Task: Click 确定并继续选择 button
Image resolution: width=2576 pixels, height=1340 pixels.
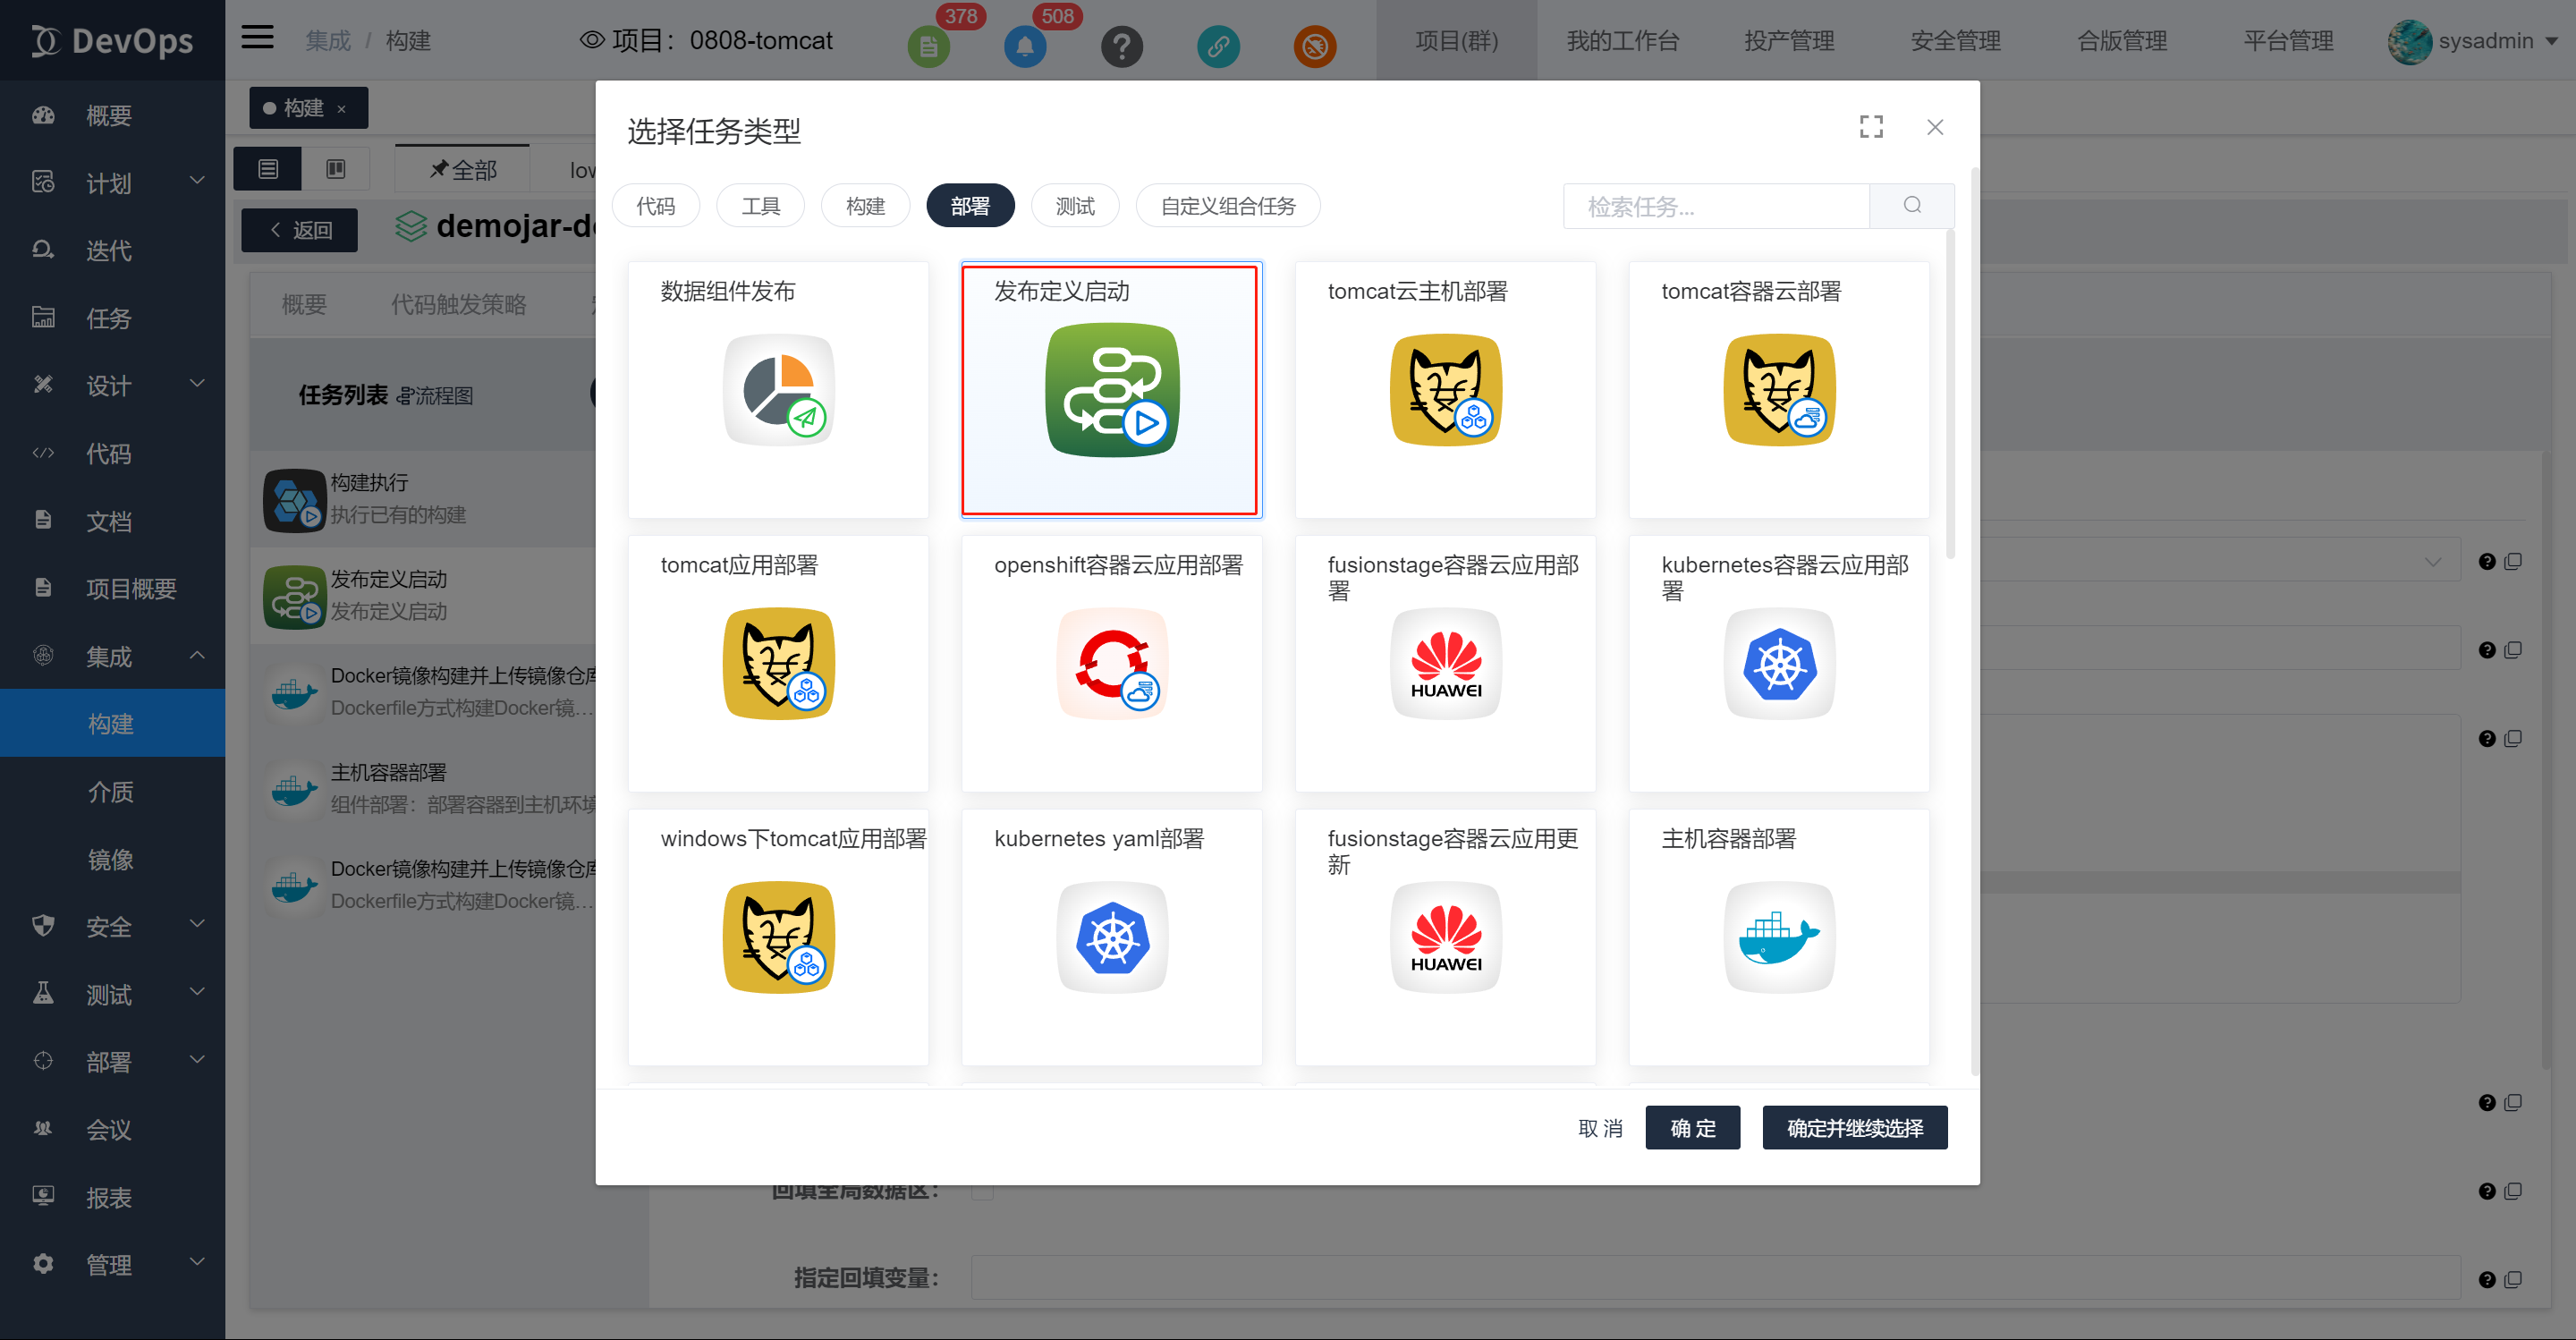Action: click(1855, 1128)
